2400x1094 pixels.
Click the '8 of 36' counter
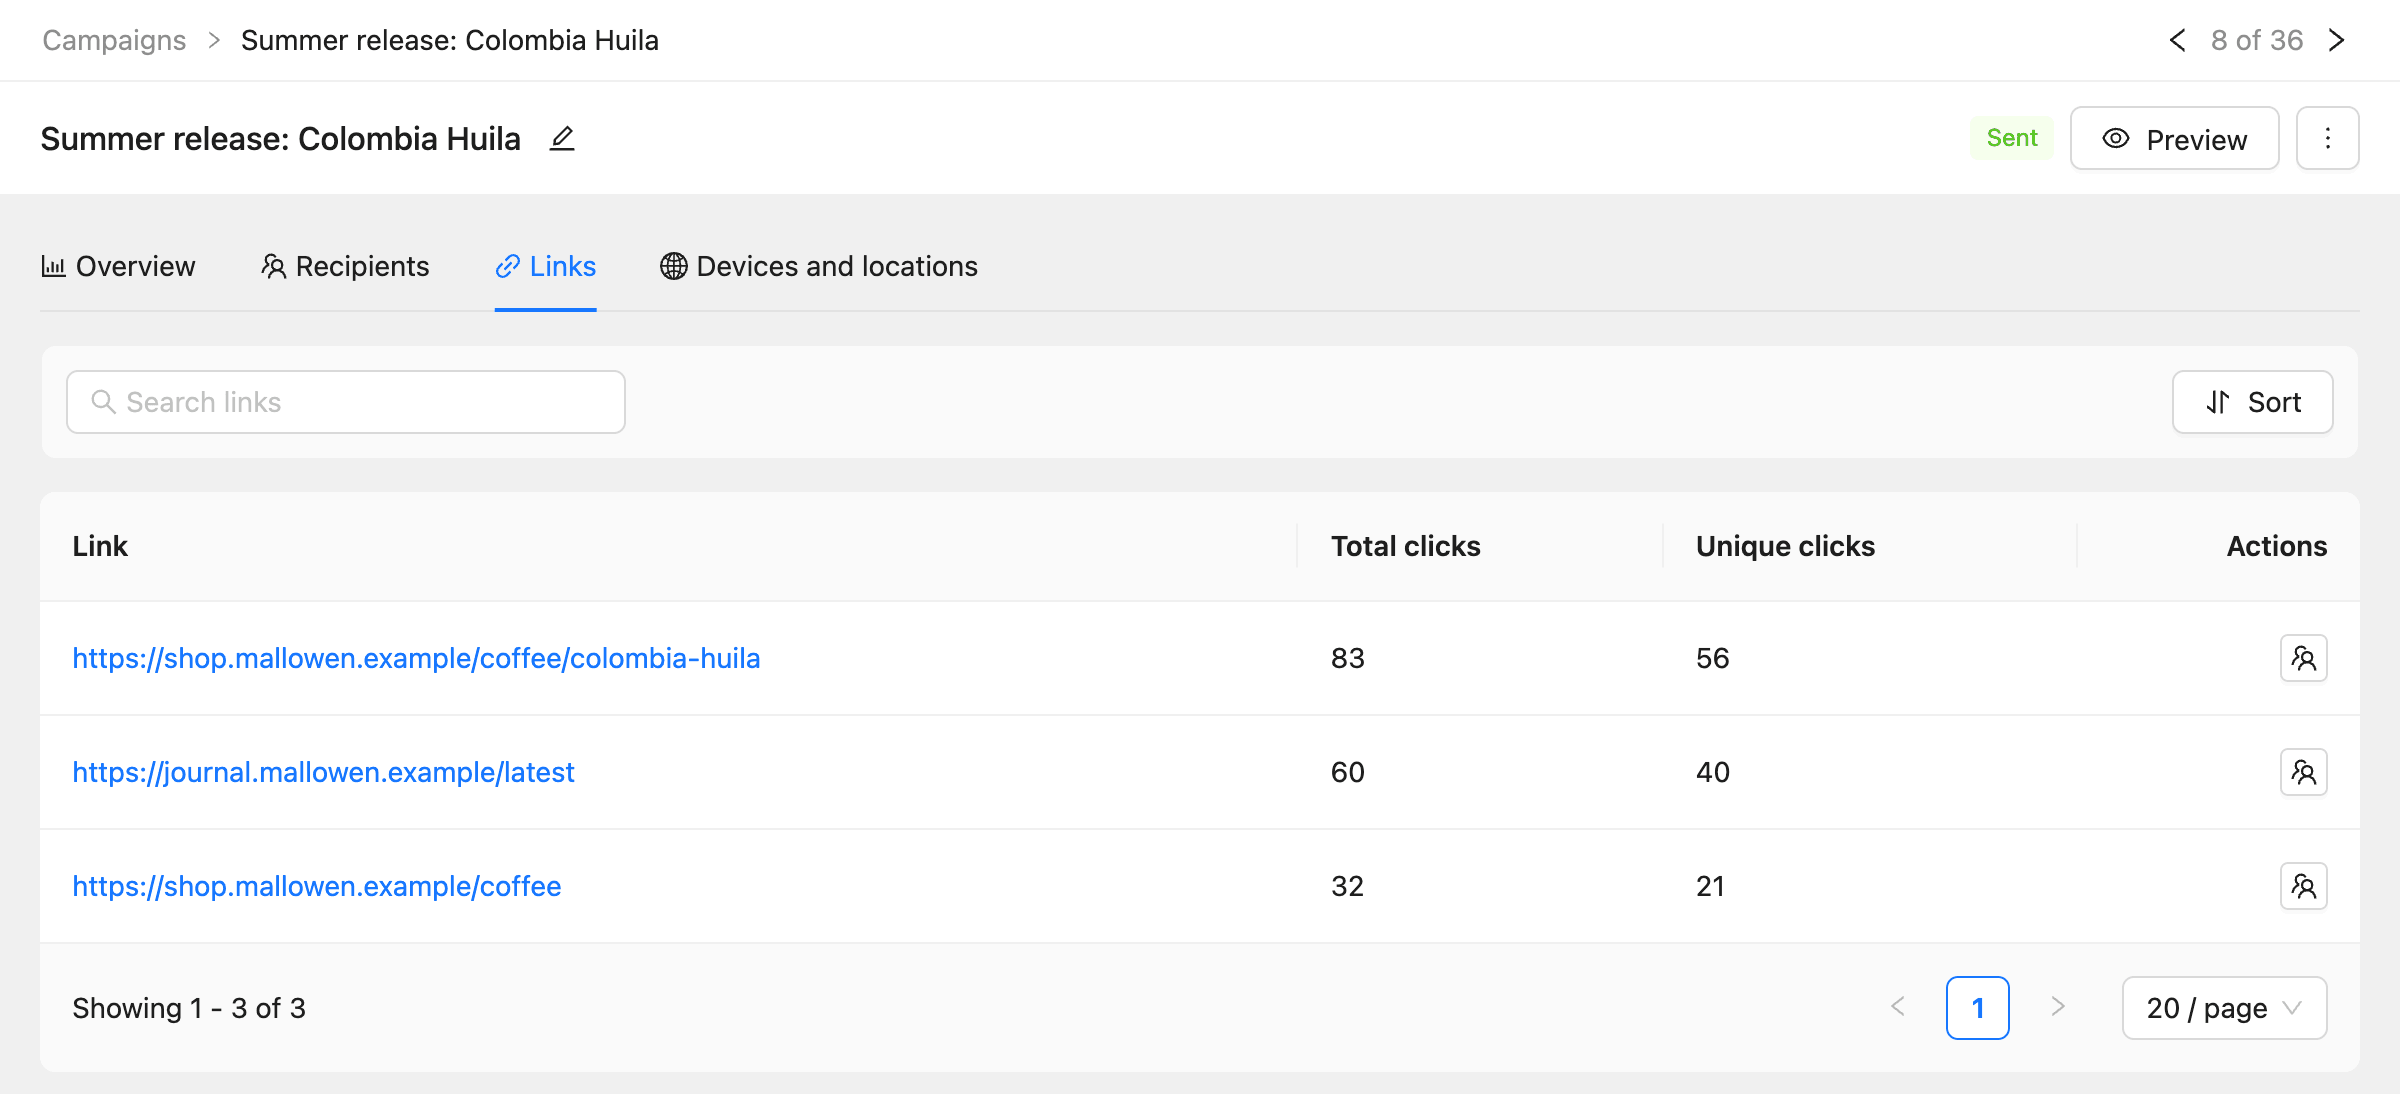[2257, 40]
